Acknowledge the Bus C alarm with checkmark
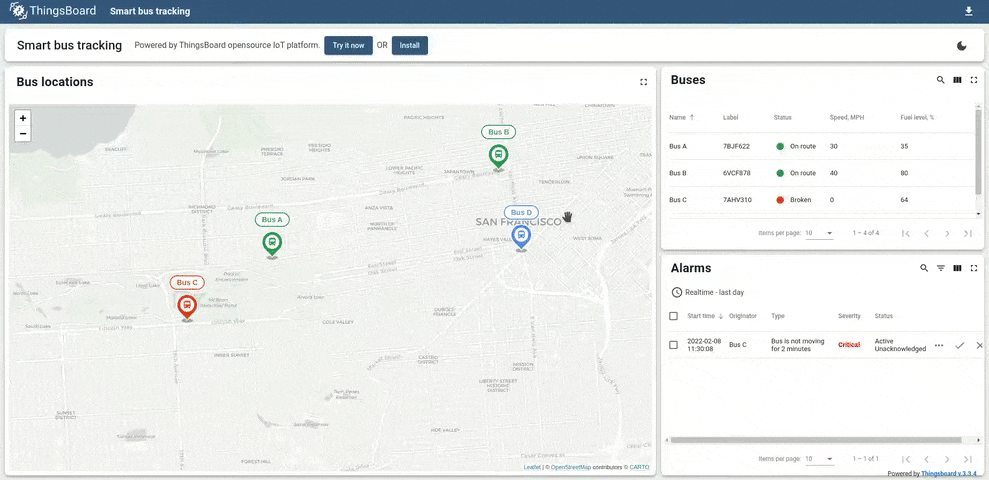 (x=960, y=345)
